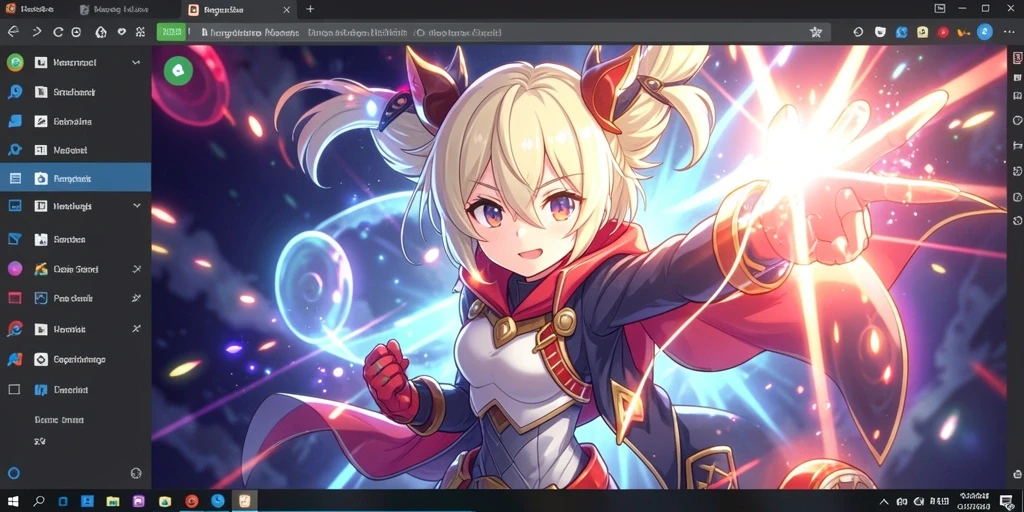Image resolution: width=1024 pixels, height=512 pixels.
Task: Click the red window icon in the sidebar
Action: pyautogui.click(x=14, y=298)
